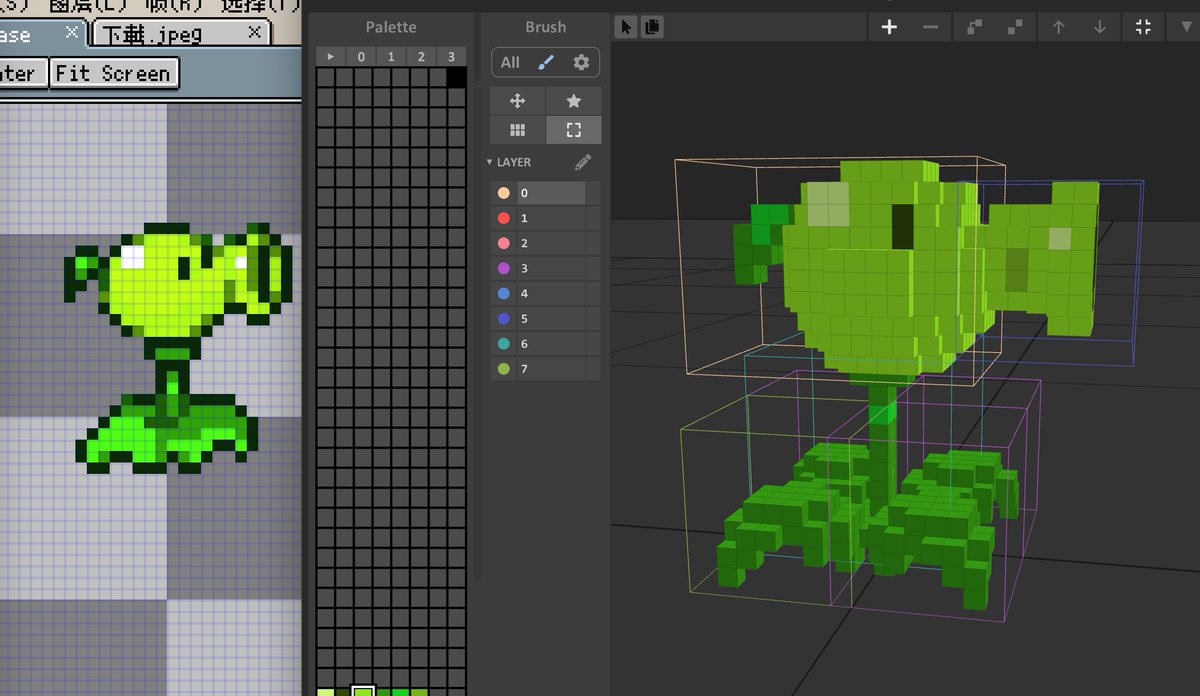Select the pointer tool in world toolbar
Viewport: 1200px width, 696px height.
point(626,27)
